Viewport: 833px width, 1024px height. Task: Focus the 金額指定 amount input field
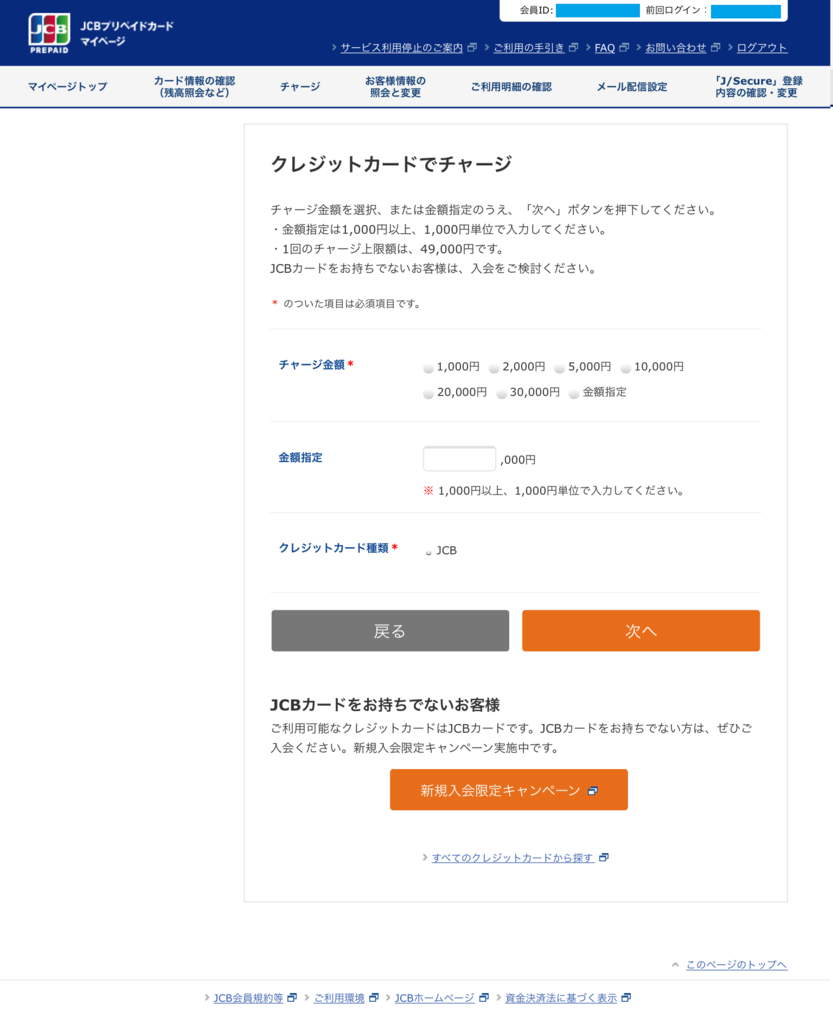coord(460,458)
